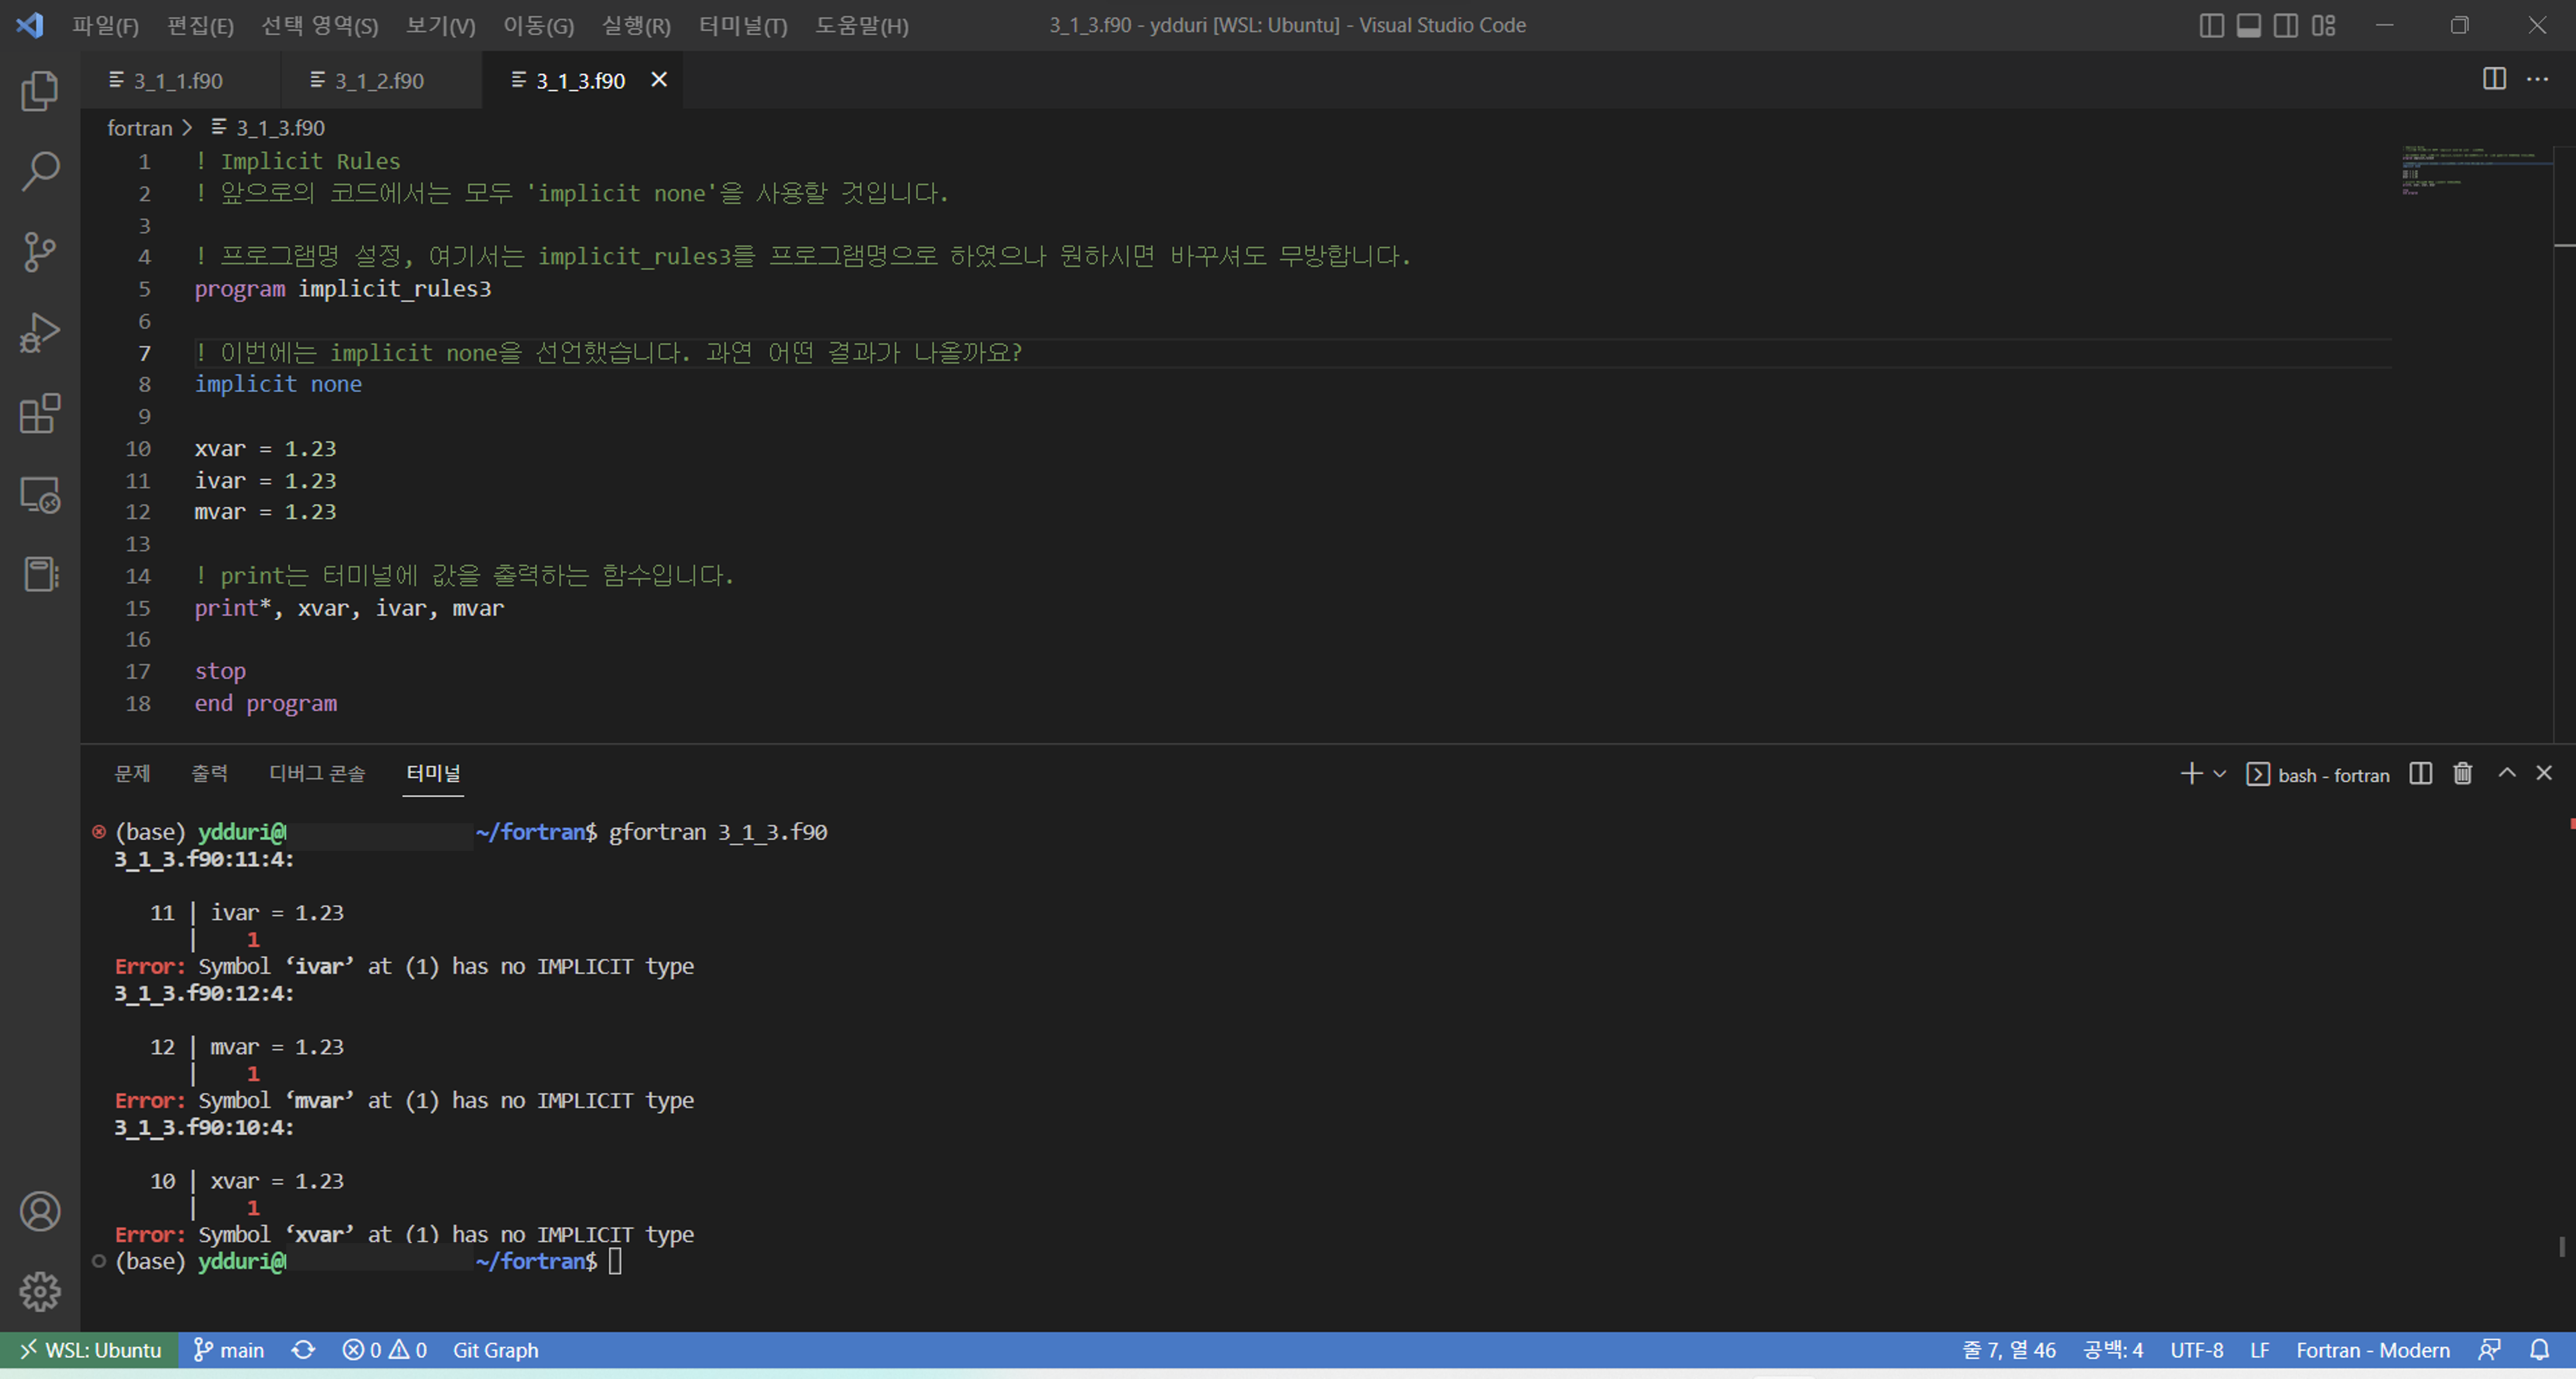Toggle primary side bar layout button
The image size is (2576, 1379).
click(2211, 25)
